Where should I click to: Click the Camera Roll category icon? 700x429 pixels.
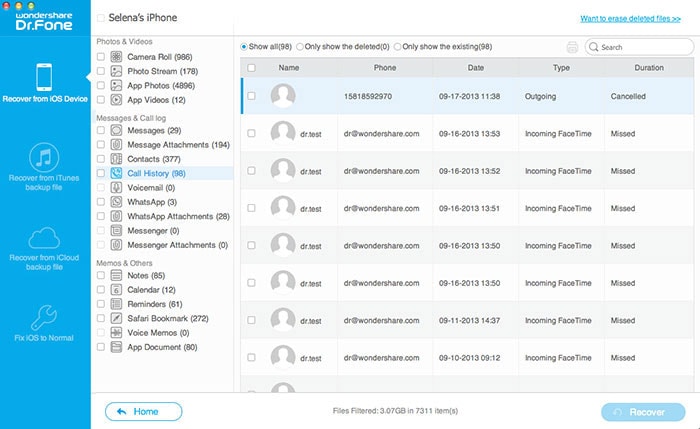point(116,57)
